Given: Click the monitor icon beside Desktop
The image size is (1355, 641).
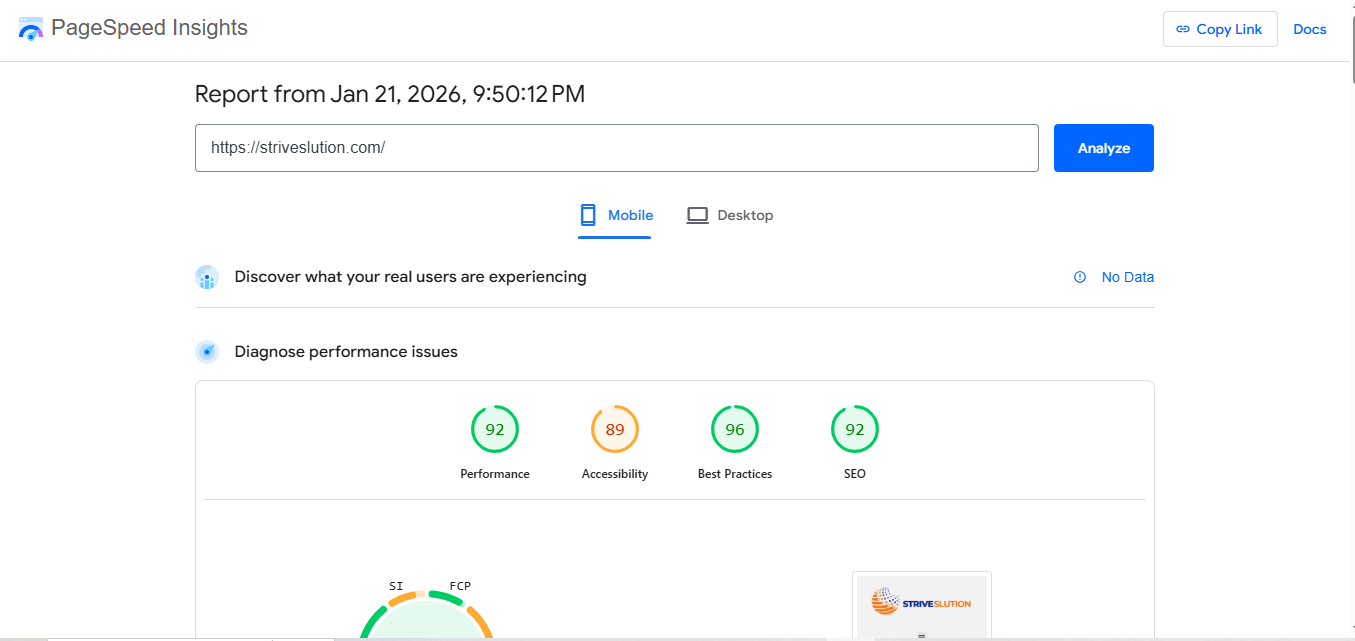Looking at the screenshot, I should tap(698, 214).
